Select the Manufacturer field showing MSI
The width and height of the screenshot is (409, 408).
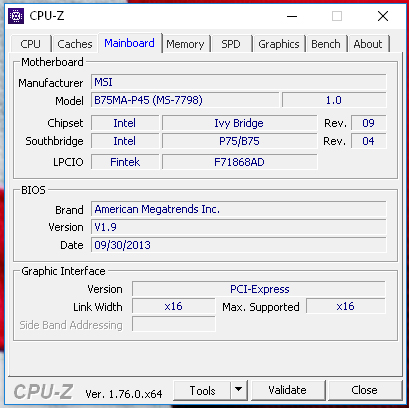[x=239, y=82]
